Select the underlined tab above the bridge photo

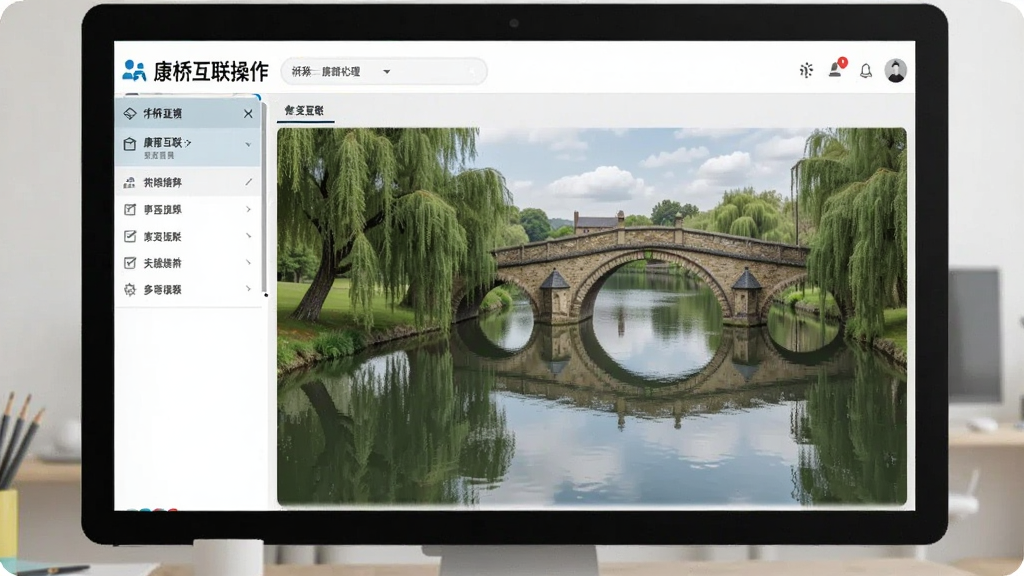304,111
